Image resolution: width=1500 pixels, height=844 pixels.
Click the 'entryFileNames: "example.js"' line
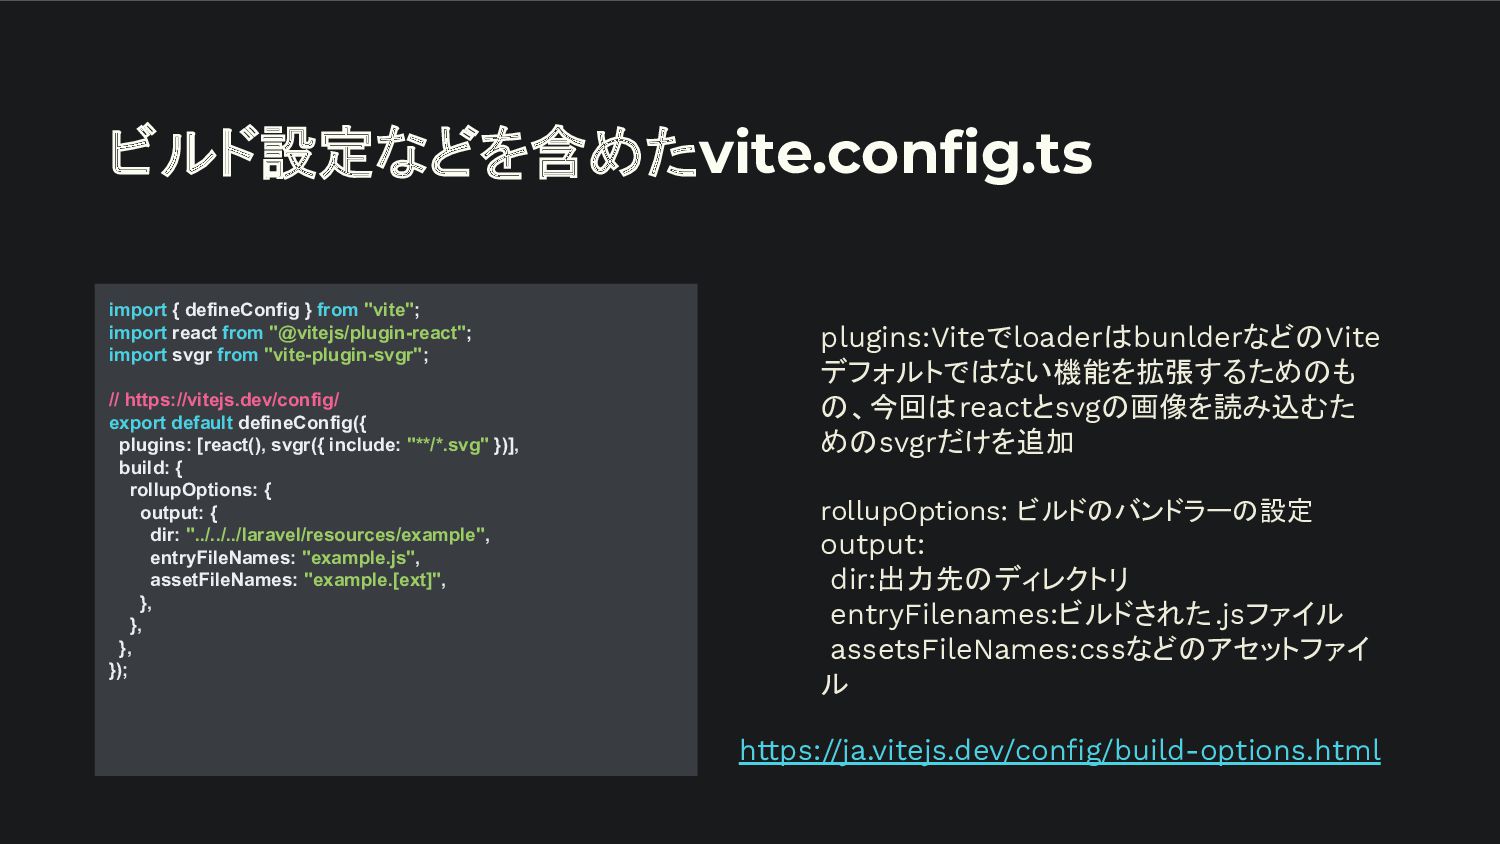click(x=285, y=558)
